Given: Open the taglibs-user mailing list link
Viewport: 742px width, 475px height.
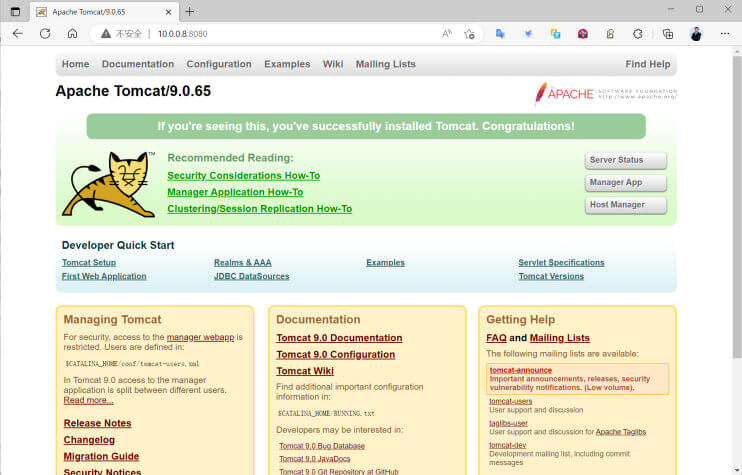Looking at the screenshot, I should coord(508,423).
